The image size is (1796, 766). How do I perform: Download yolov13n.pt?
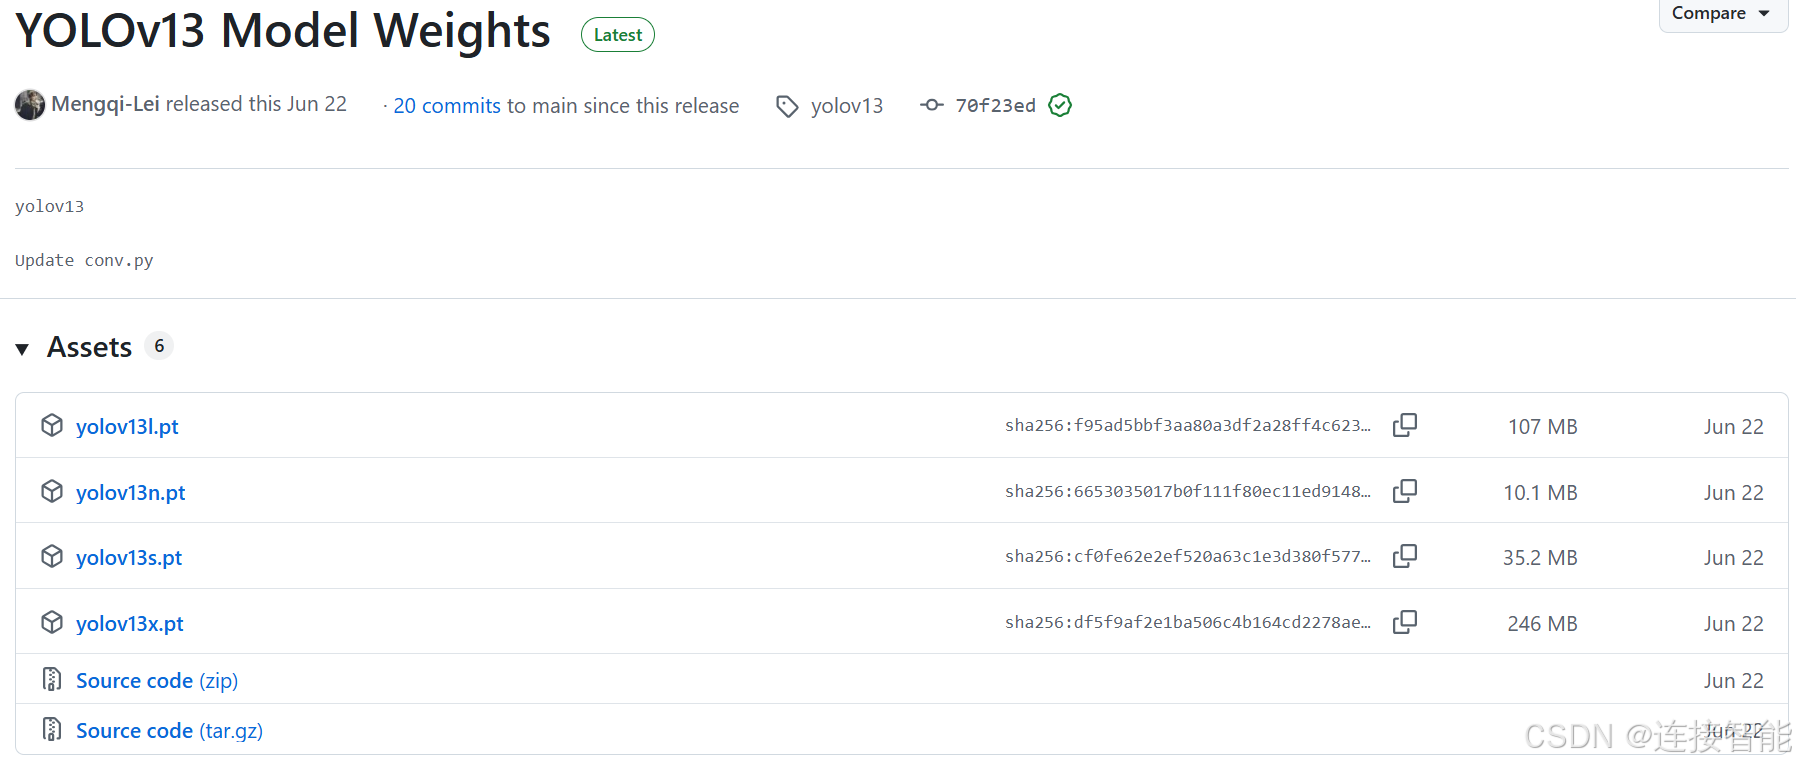131,493
